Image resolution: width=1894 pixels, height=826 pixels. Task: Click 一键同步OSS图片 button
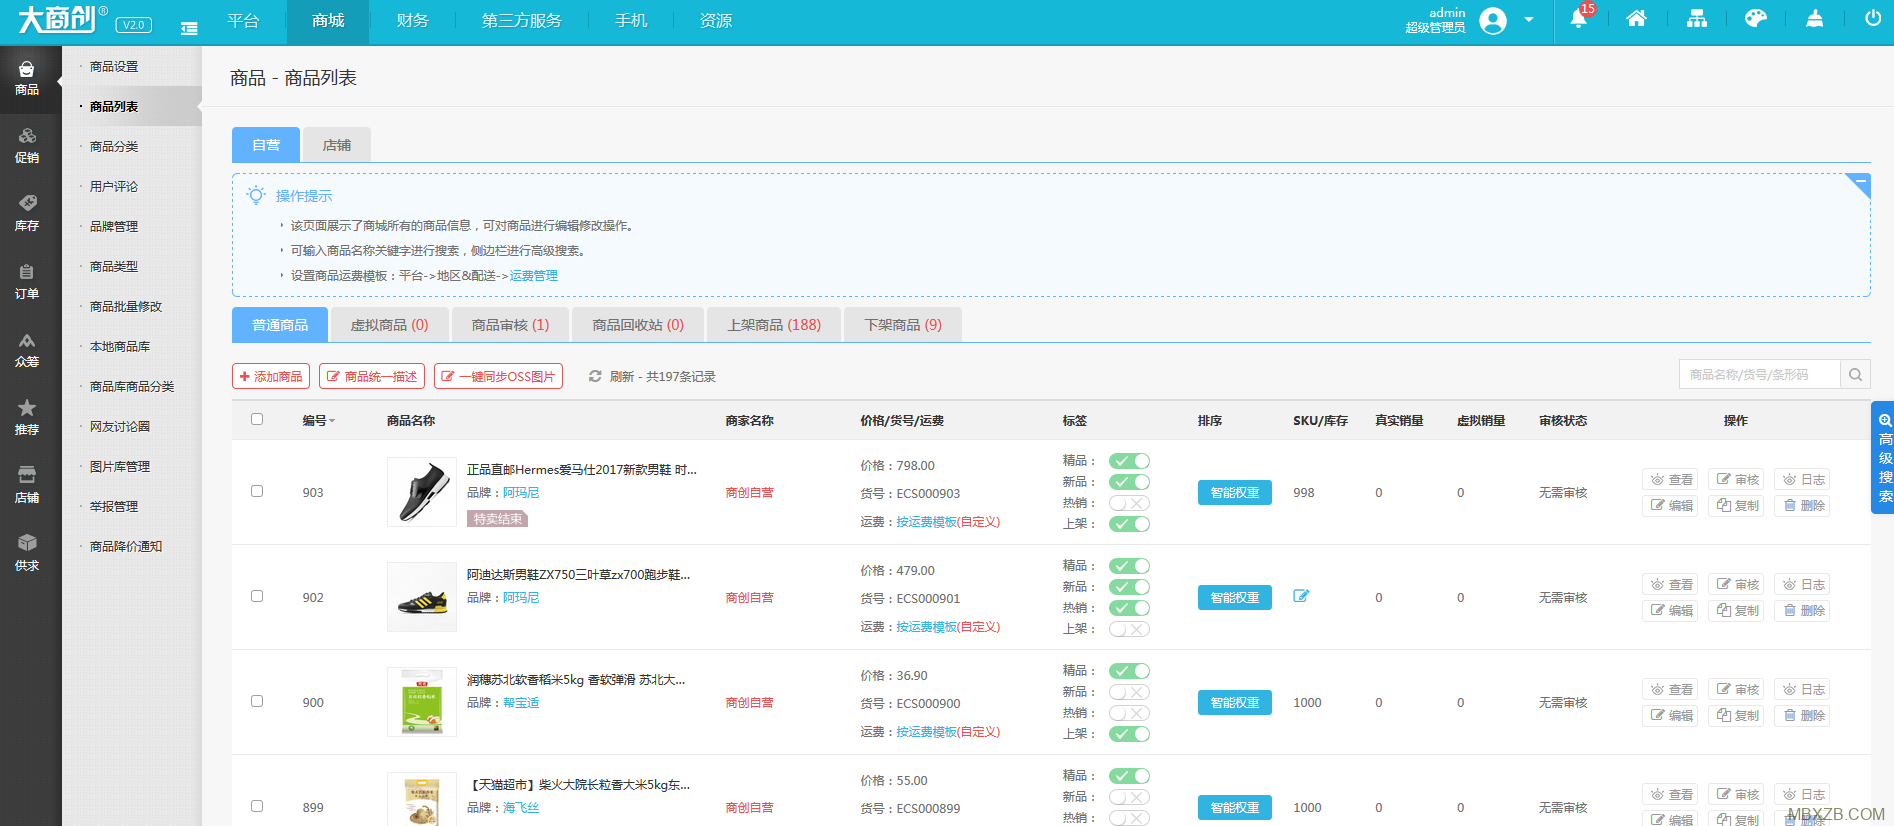point(498,376)
